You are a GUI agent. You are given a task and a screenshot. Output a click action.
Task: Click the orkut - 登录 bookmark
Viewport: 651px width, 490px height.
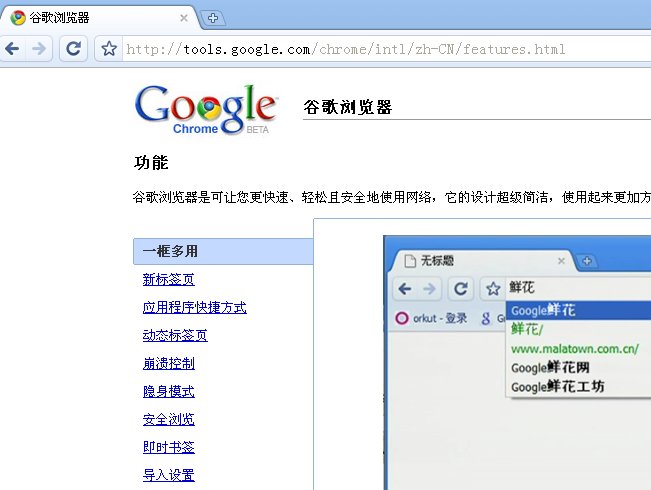[x=431, y=318]
